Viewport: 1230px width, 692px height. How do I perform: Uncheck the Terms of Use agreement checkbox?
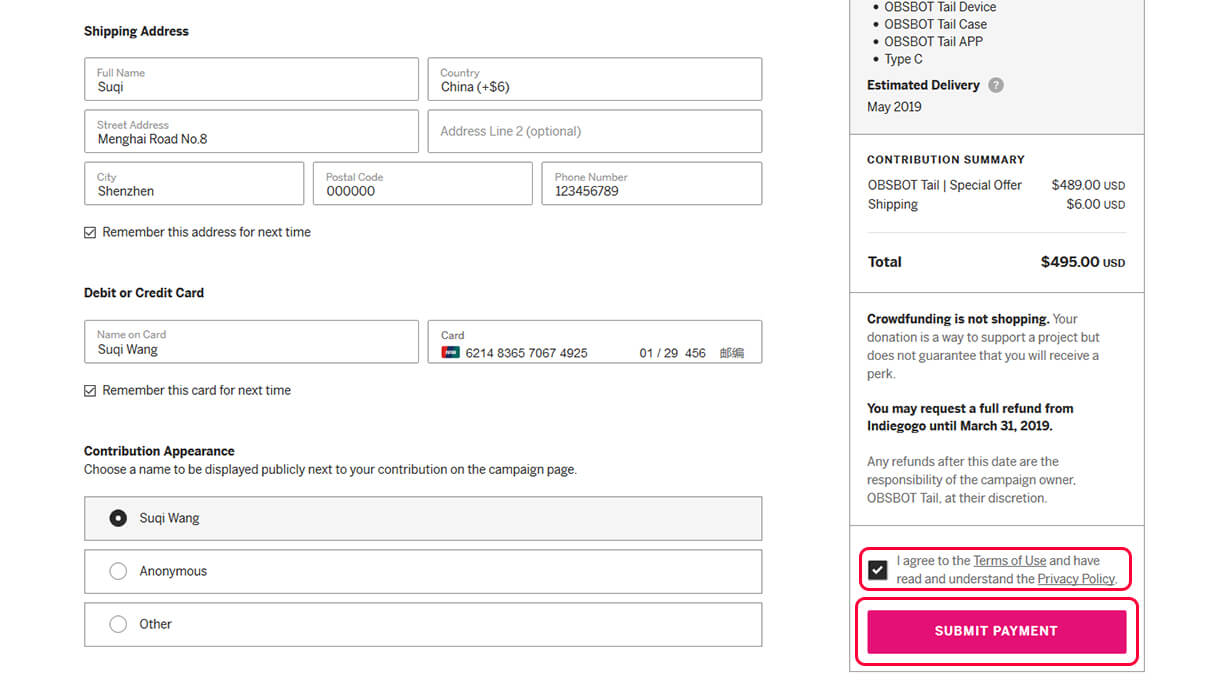(877, 570)
